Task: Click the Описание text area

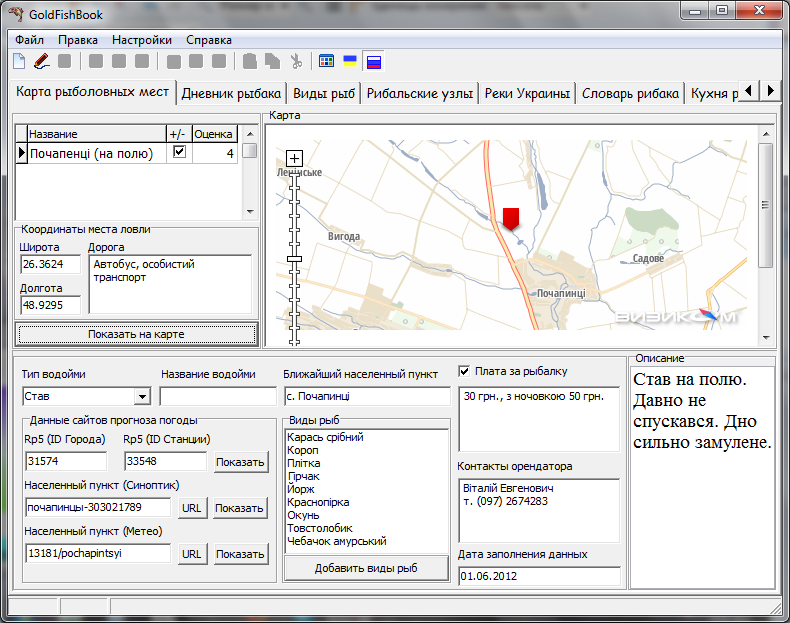Action: click(x=702, y=477)
